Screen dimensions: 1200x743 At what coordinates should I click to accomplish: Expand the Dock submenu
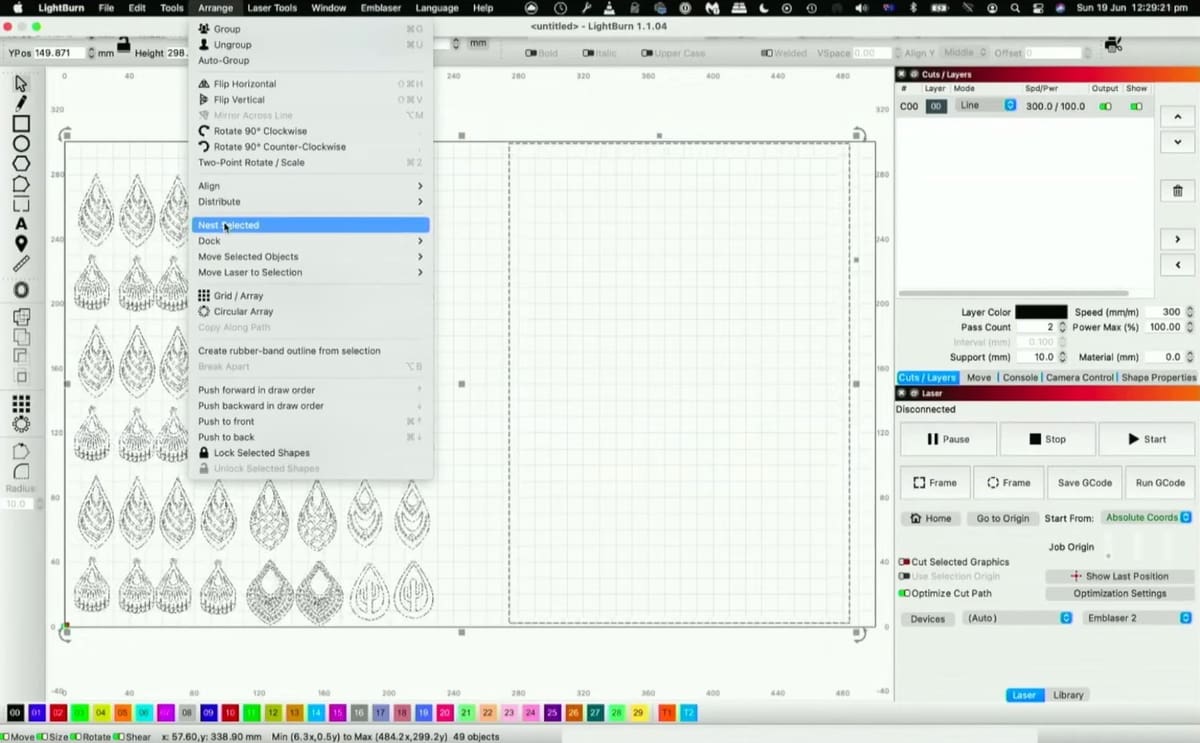pyautogui.click(x=310, y=241)
